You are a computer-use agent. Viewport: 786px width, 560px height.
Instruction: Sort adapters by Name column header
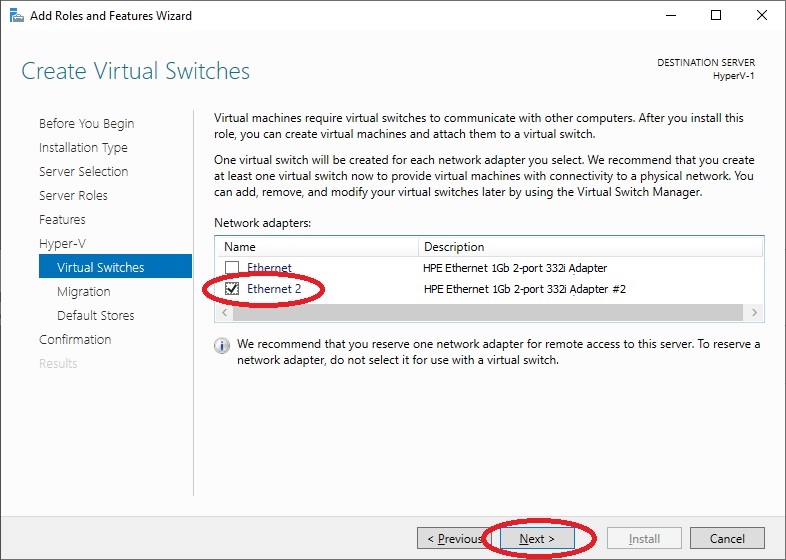pos(317,247)
